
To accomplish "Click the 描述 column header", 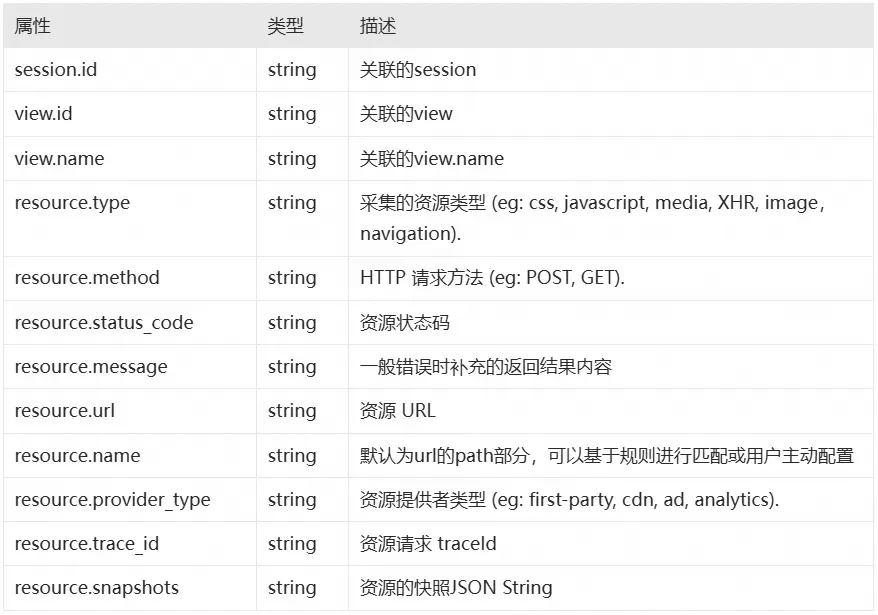I will pyautogui.click(x=378, y=26).
